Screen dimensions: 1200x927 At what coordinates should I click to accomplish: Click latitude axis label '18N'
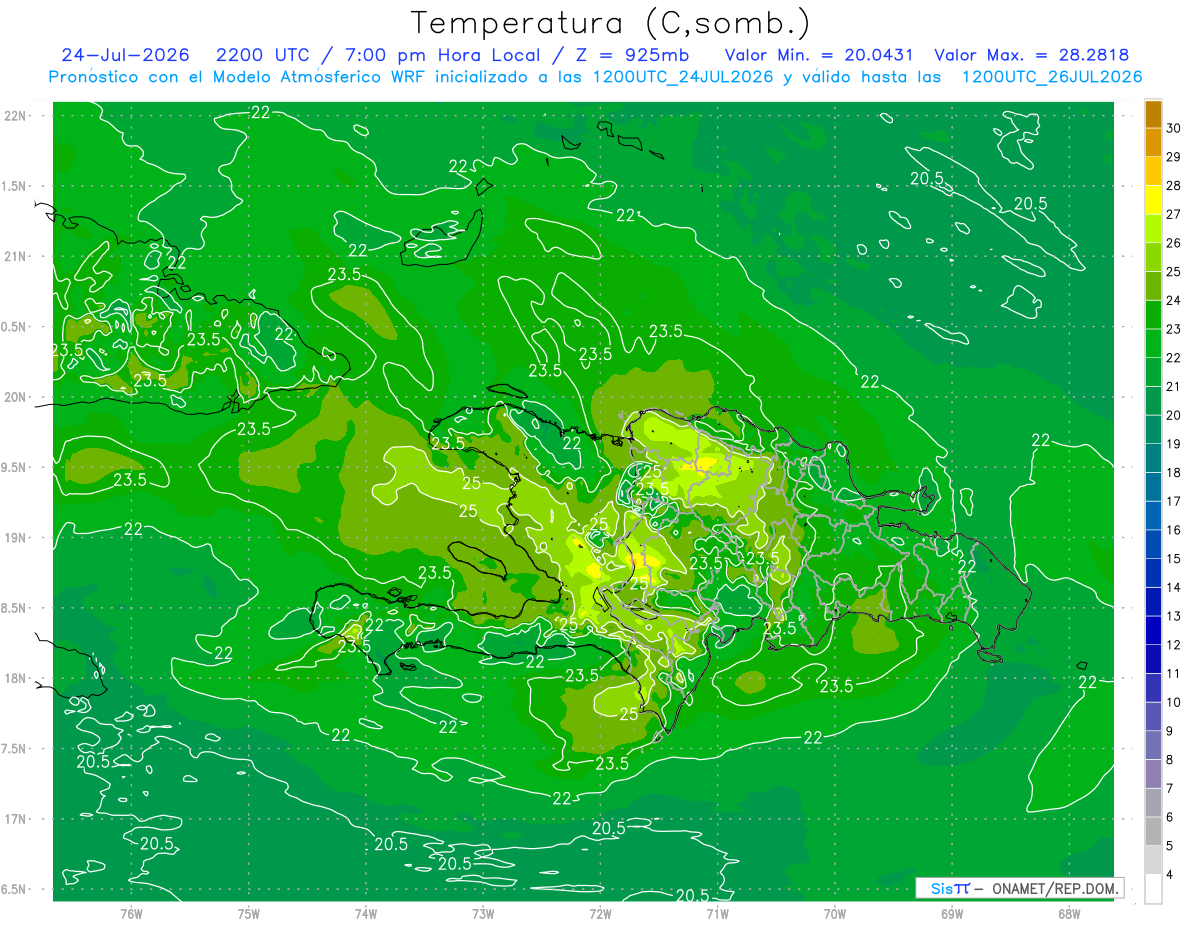pos(17,678)
